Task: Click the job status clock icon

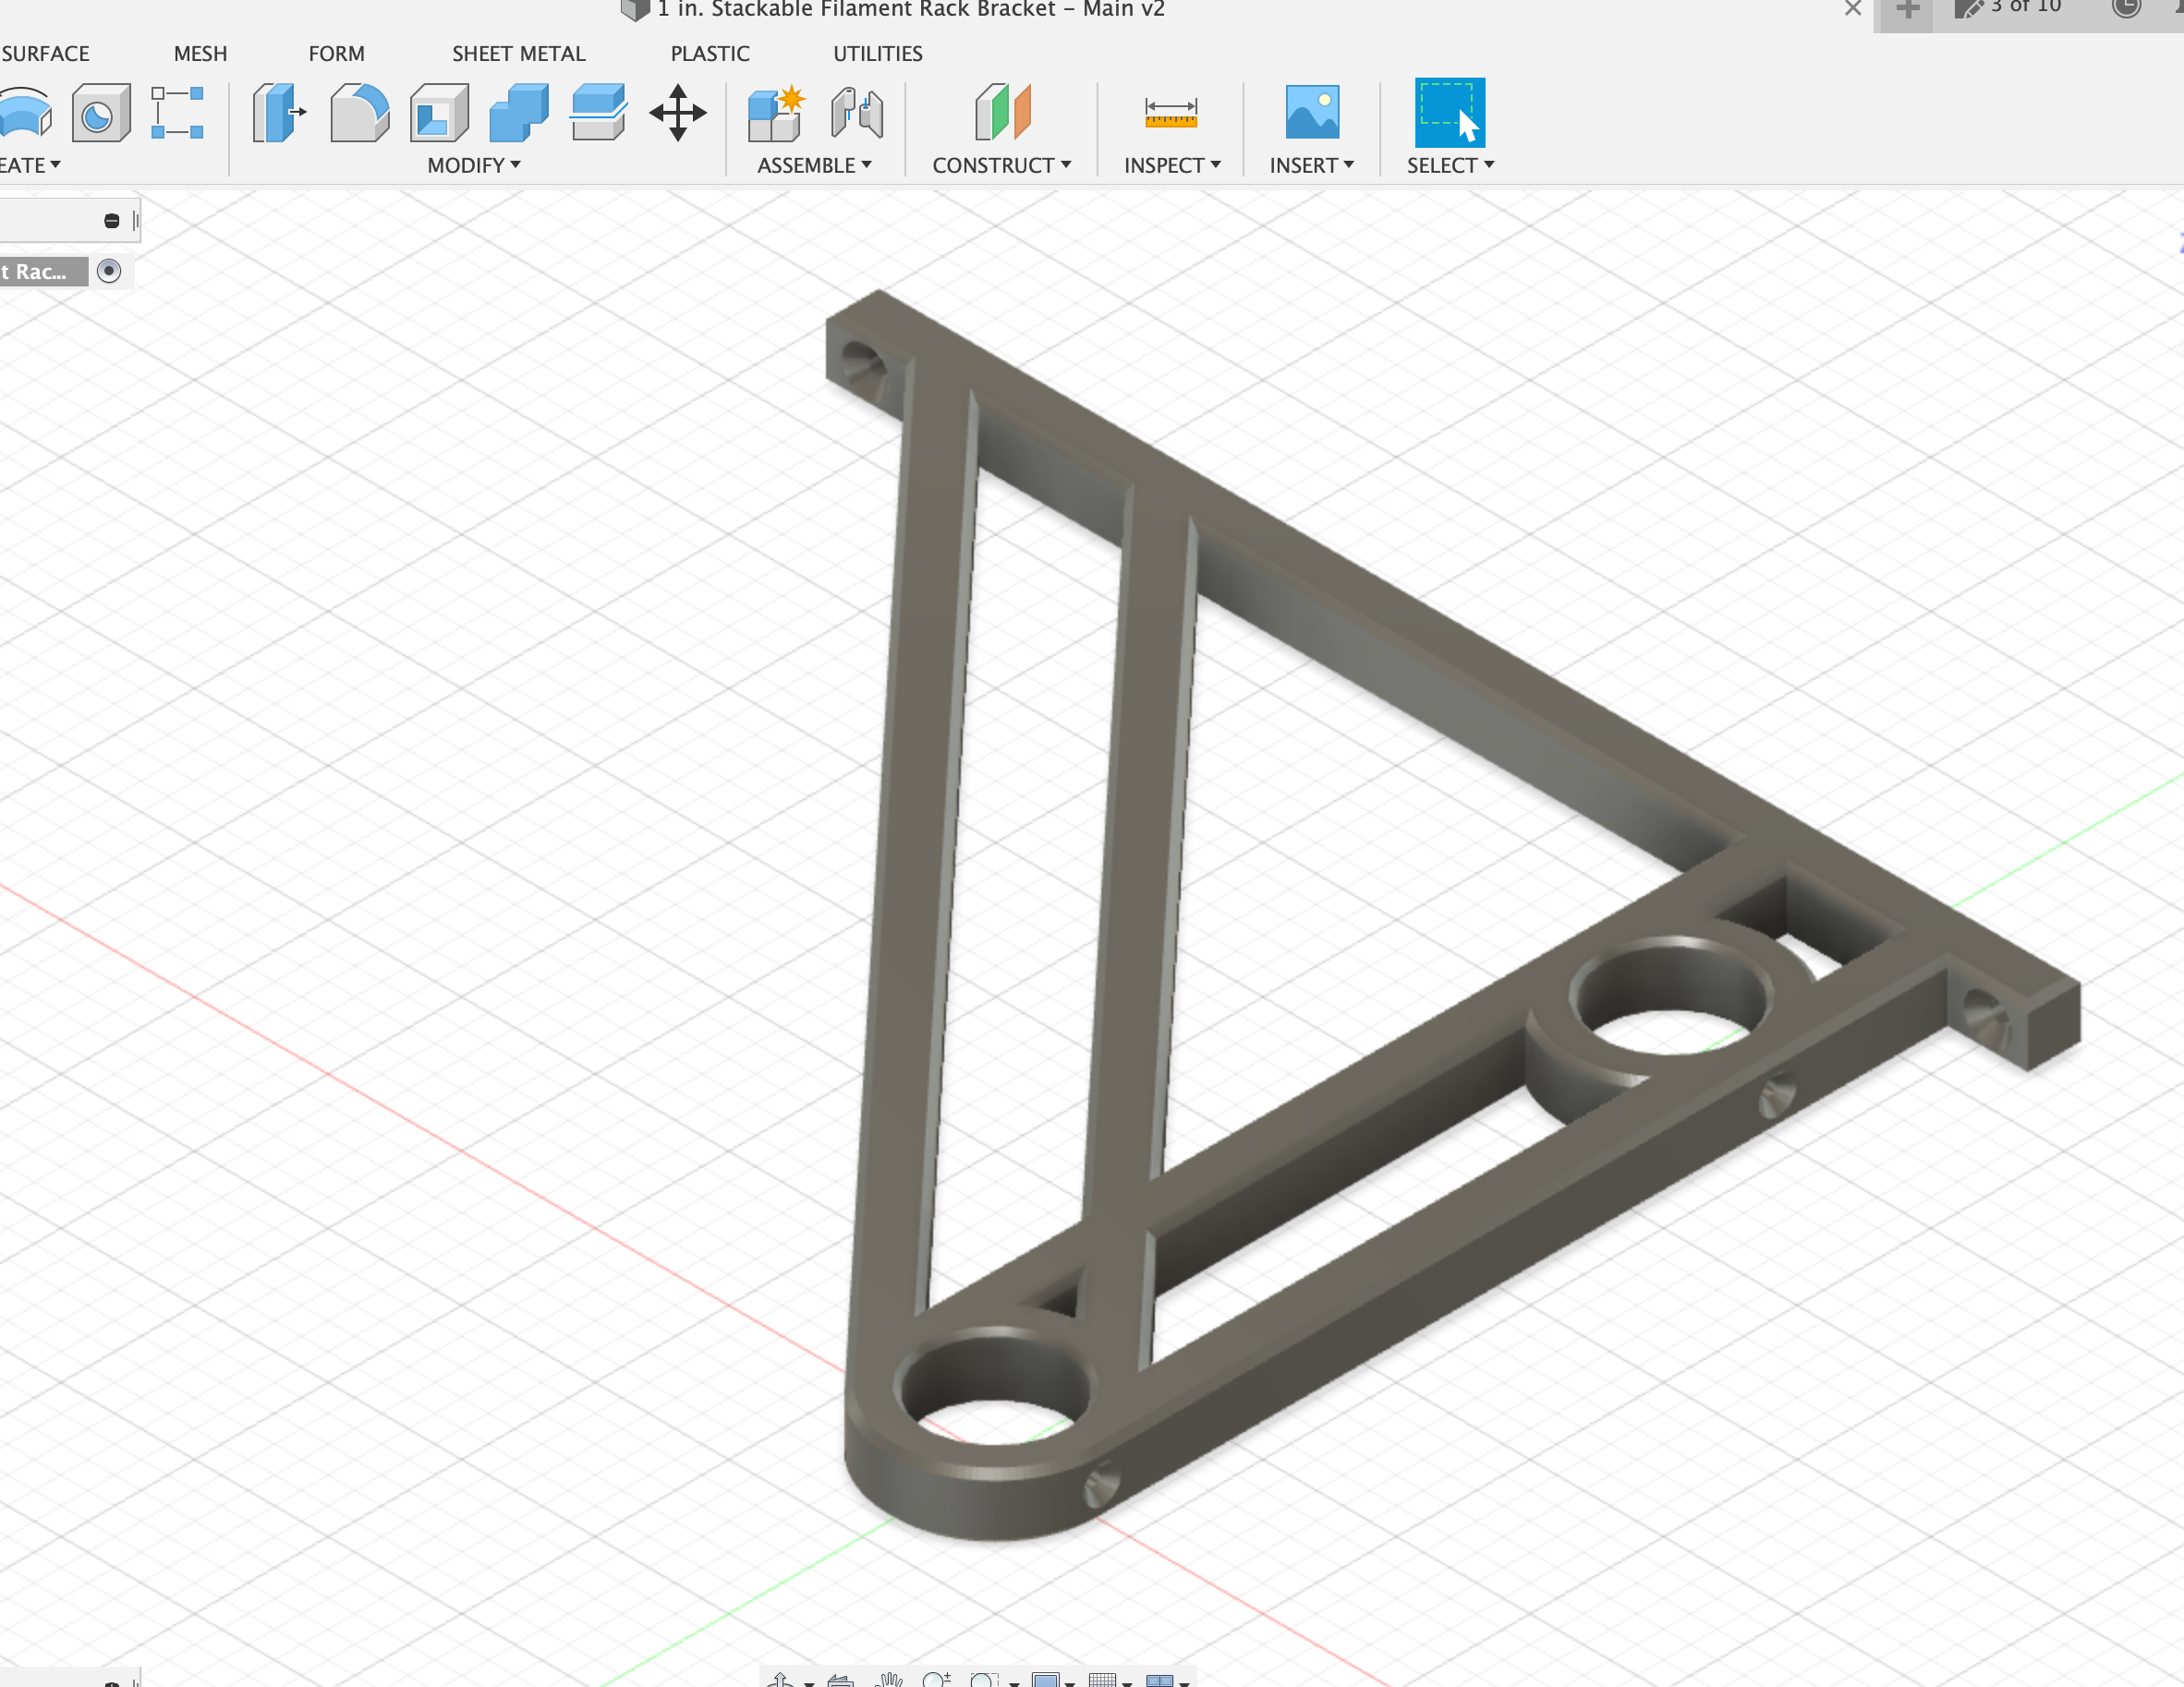Action: pyautogui.click(x=2126, y=7)
